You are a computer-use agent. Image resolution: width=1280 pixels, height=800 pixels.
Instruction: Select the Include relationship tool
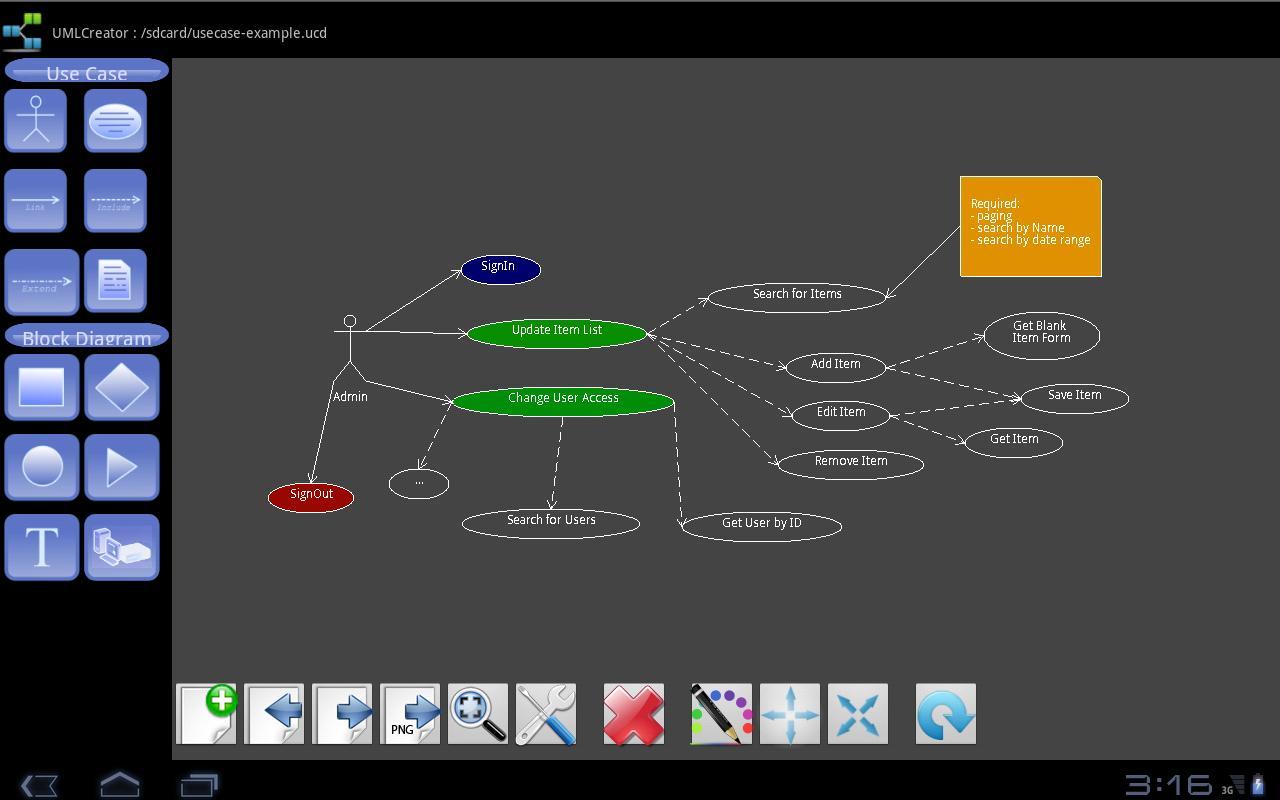coord(115,200)
